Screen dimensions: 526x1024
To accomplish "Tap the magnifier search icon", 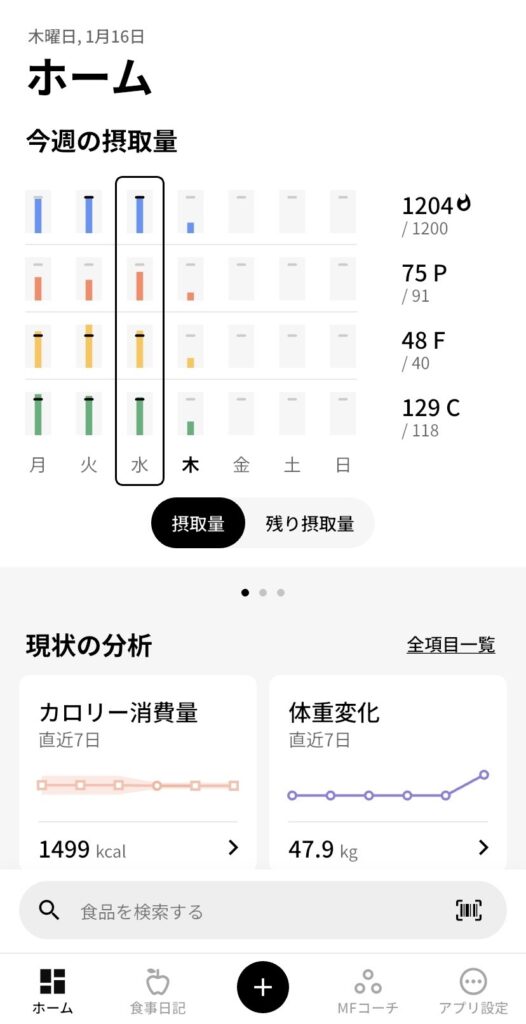I will pyautogui.click(x=49, y=910).
